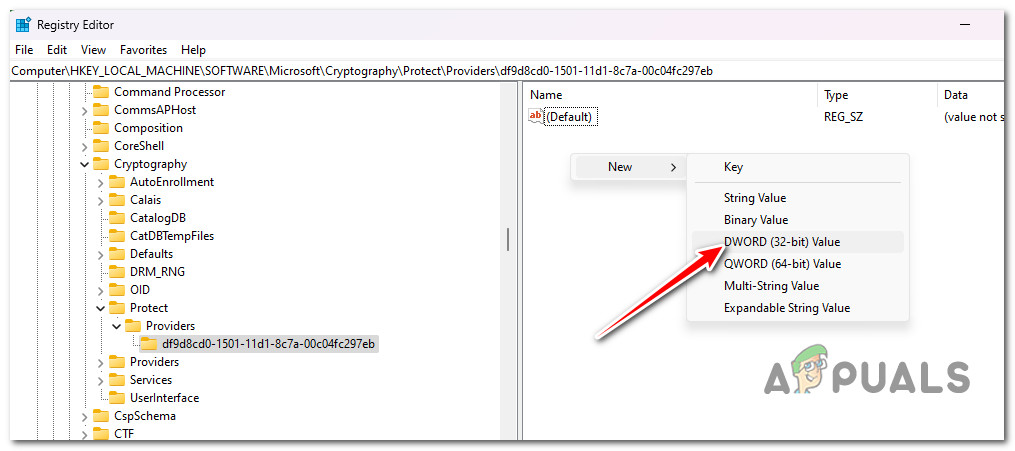Click the Defaults folder icon
Image resolution: width=1015 pixels, height=451 pixels.
(x=117, y=254)
